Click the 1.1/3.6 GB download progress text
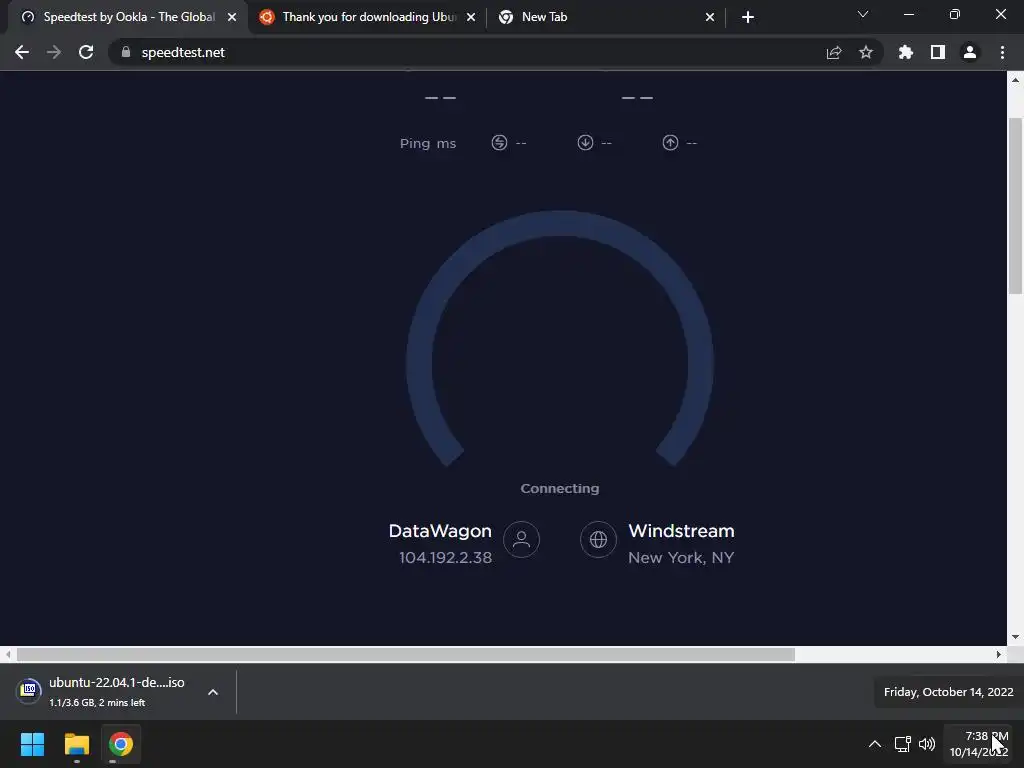Viewport: 1024px width, 768px height. tap(97, 703)
